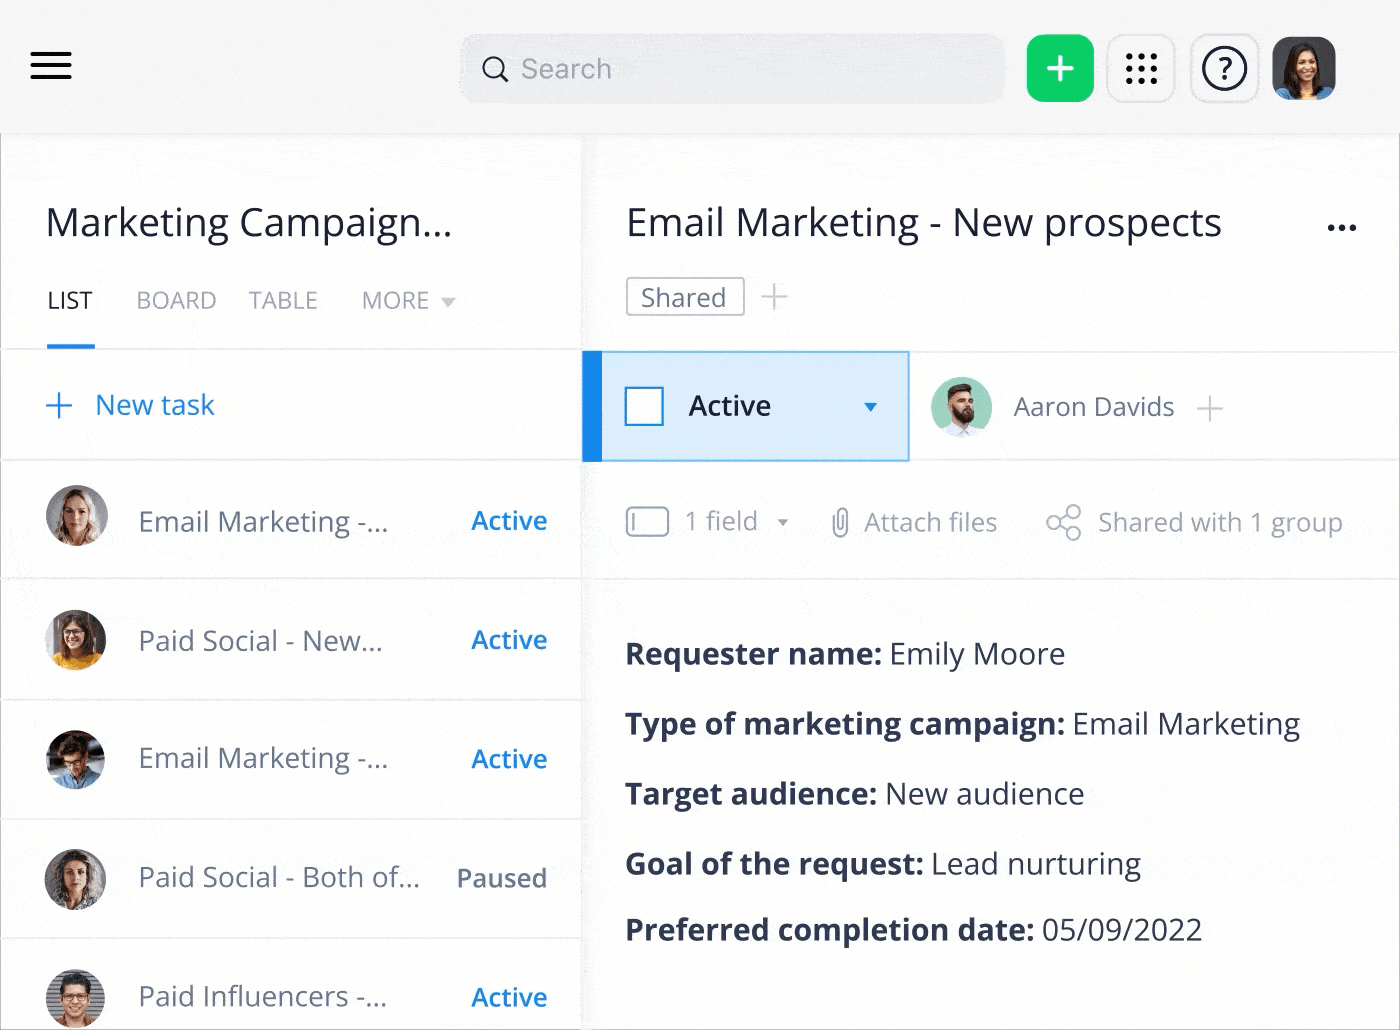Click Goal of the request line

point(883,864)
